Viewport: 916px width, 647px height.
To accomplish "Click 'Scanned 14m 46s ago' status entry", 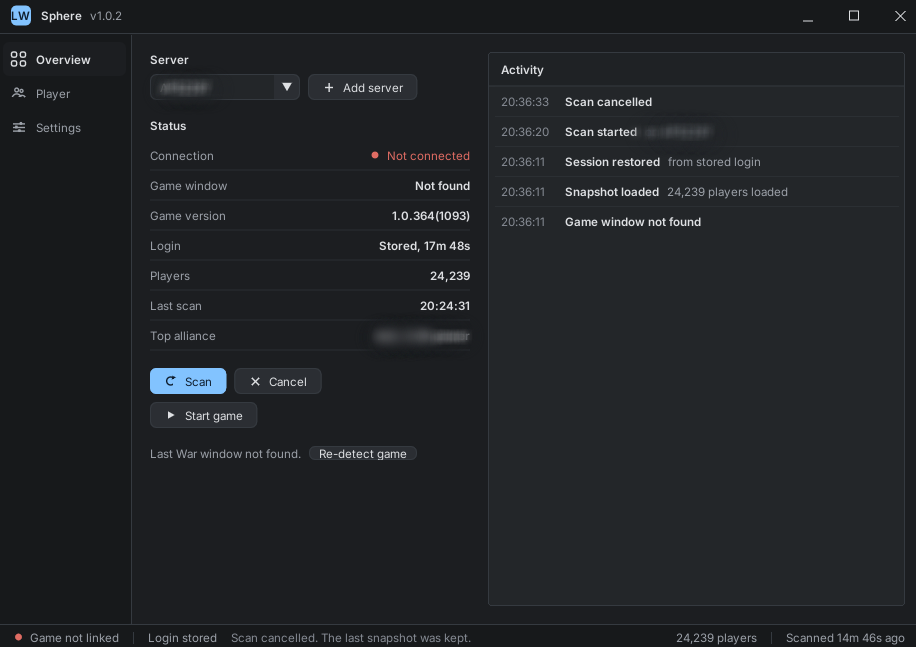I will pos(845,638).
